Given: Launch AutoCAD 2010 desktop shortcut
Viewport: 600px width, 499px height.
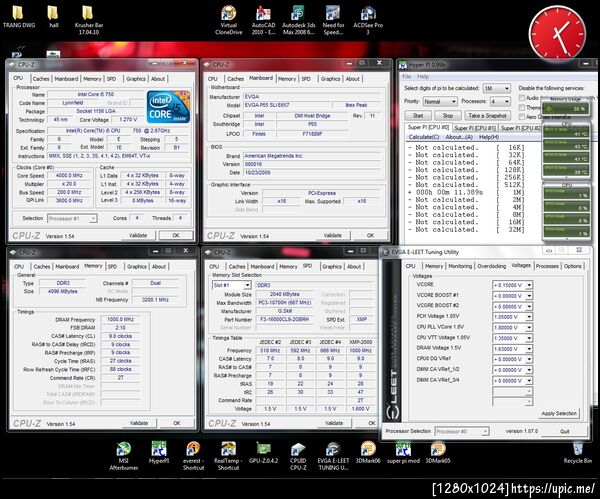Looking at the screenshot, I should (x=263, y=20).
